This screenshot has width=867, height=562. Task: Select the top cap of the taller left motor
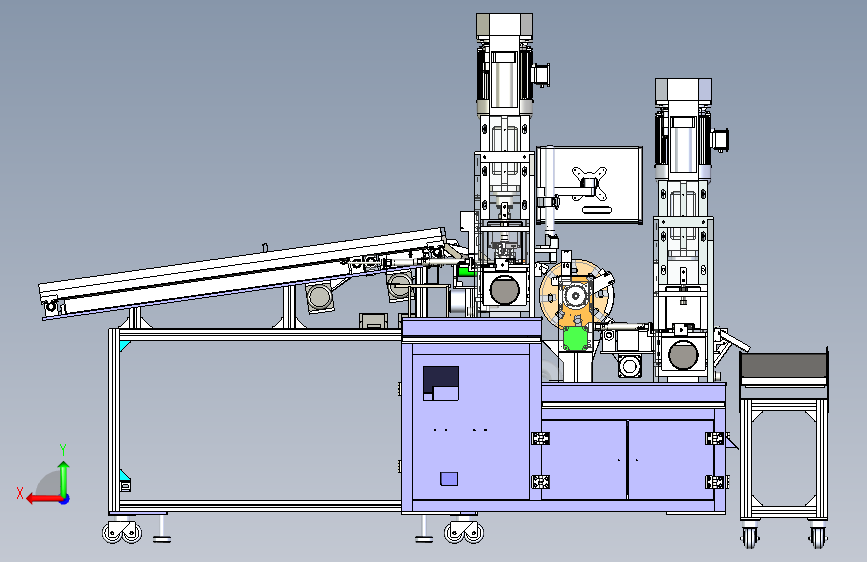504,26
